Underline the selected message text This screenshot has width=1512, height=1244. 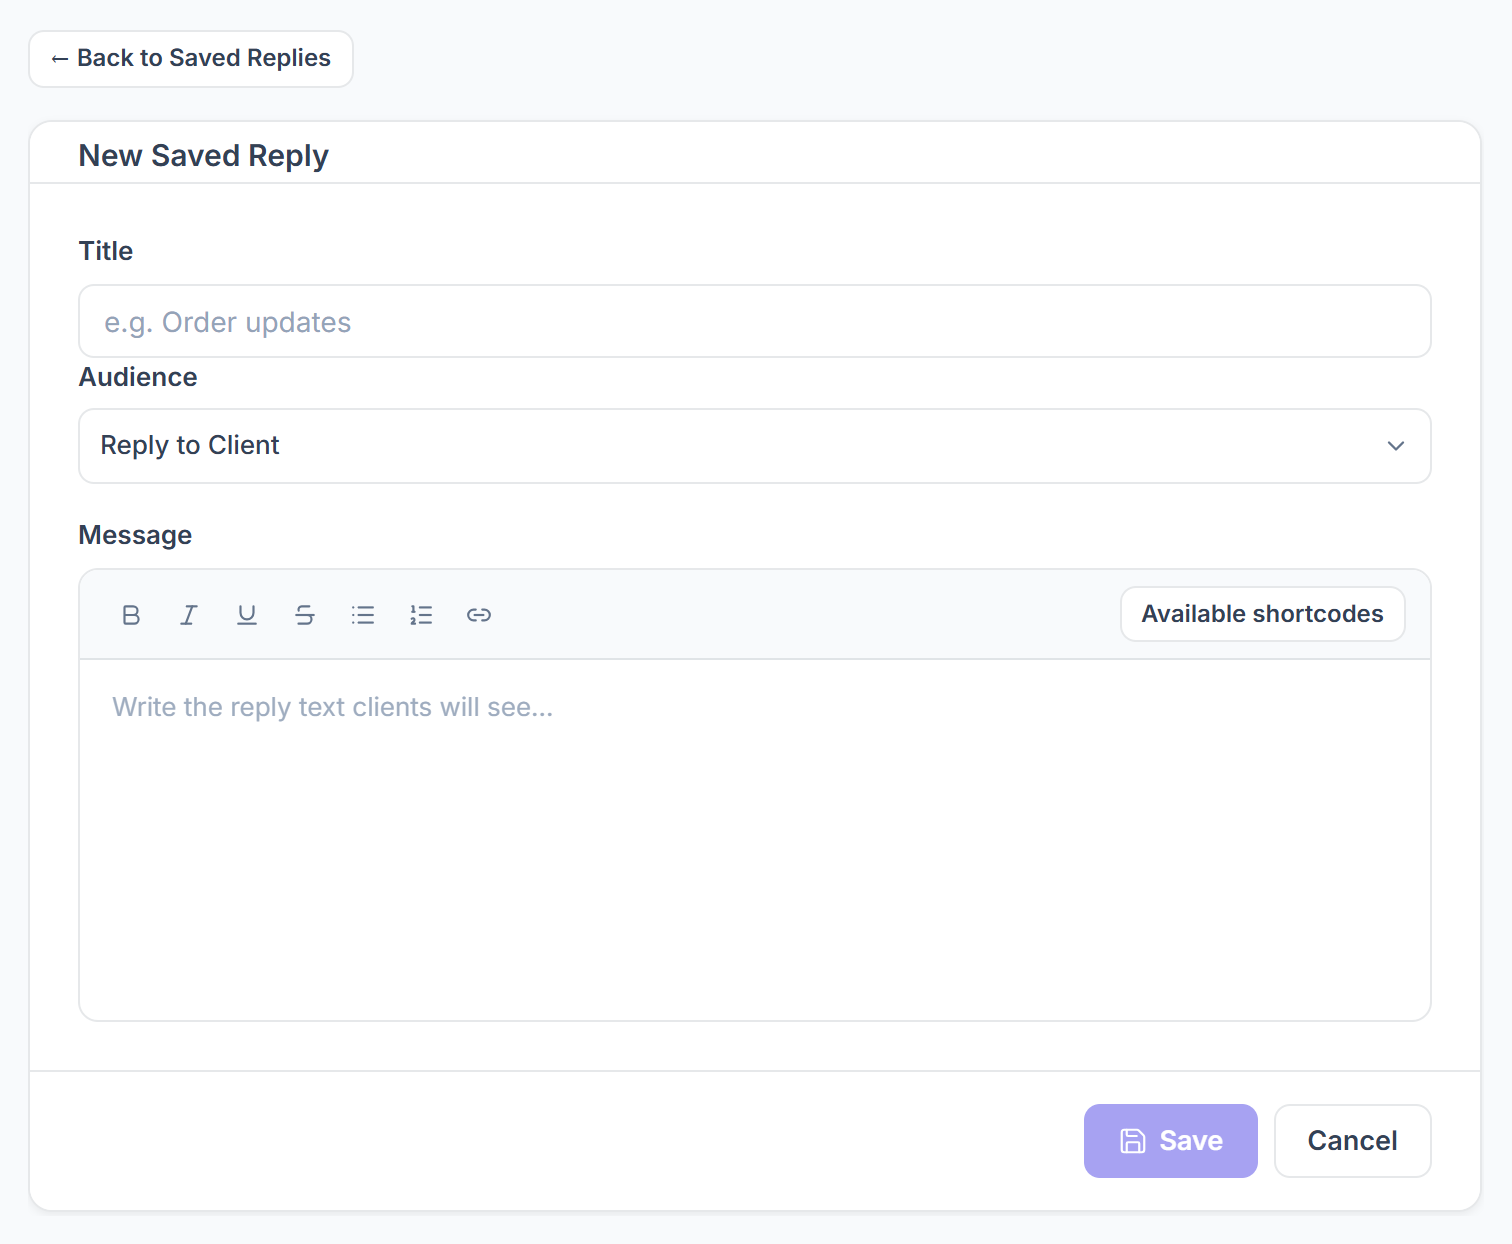tap(247, 615)
